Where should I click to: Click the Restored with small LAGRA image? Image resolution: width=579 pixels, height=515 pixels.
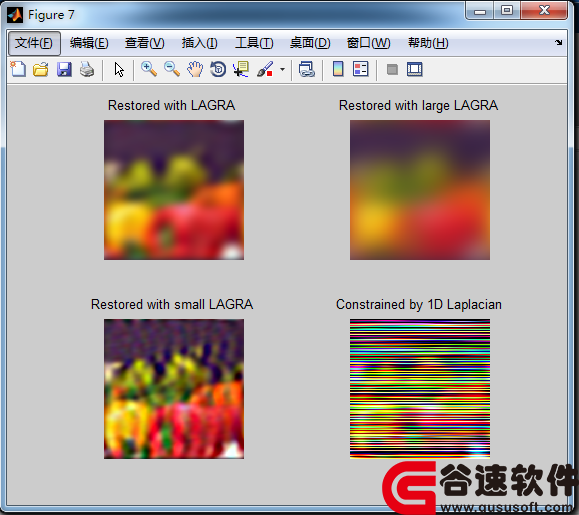point(174,389)
